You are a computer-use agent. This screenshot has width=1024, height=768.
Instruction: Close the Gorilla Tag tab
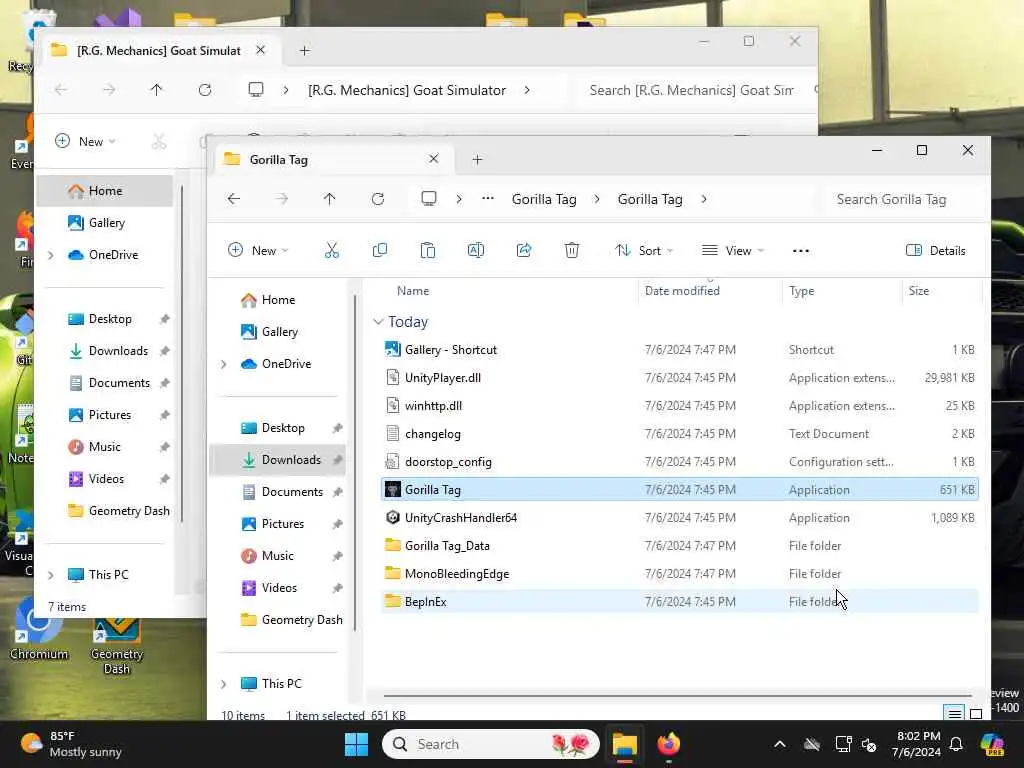pyautogui.click(x=434, y=159)
